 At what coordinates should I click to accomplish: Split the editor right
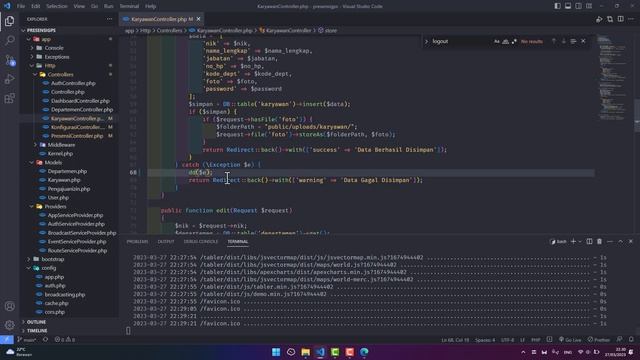point(620,19)
